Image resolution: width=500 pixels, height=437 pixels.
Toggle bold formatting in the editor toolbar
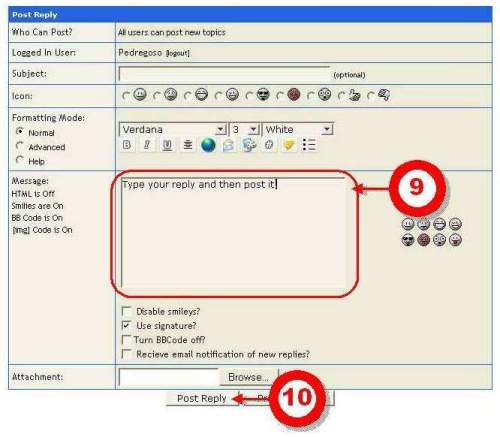pos(127,145)
